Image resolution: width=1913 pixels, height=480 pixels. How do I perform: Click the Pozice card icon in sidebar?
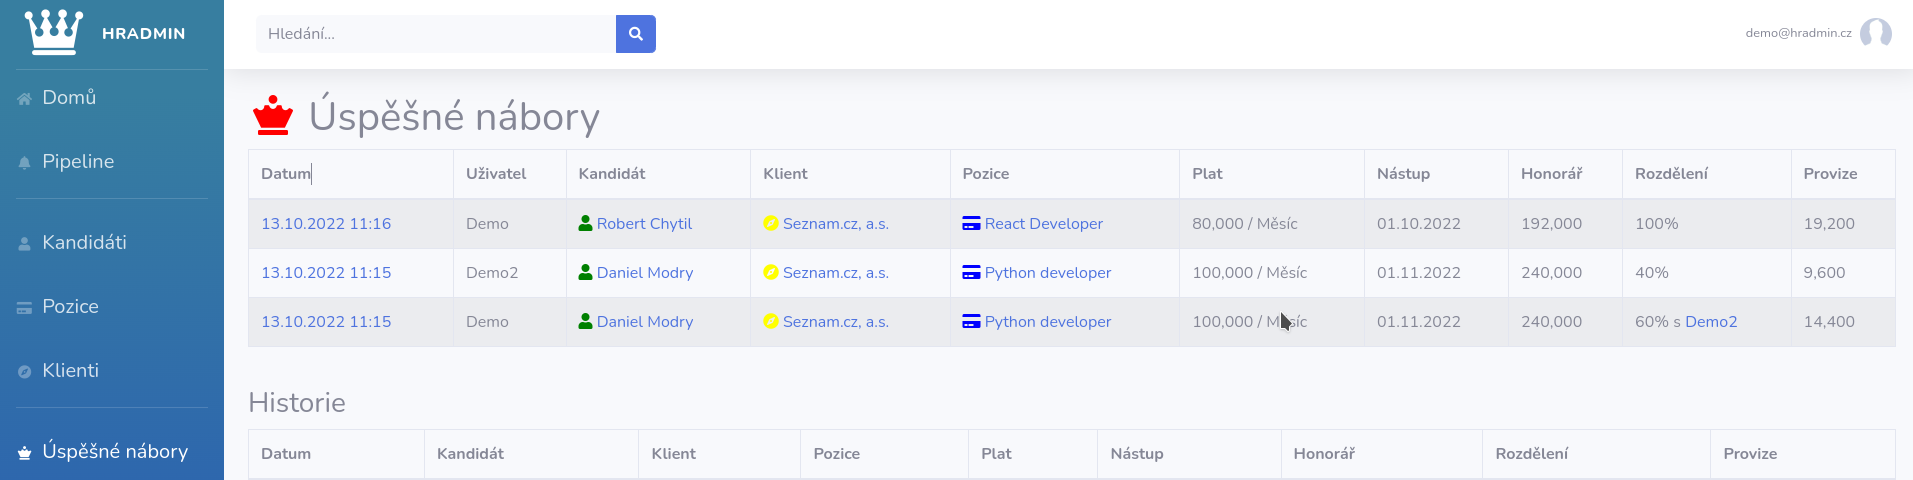[25, 308]
